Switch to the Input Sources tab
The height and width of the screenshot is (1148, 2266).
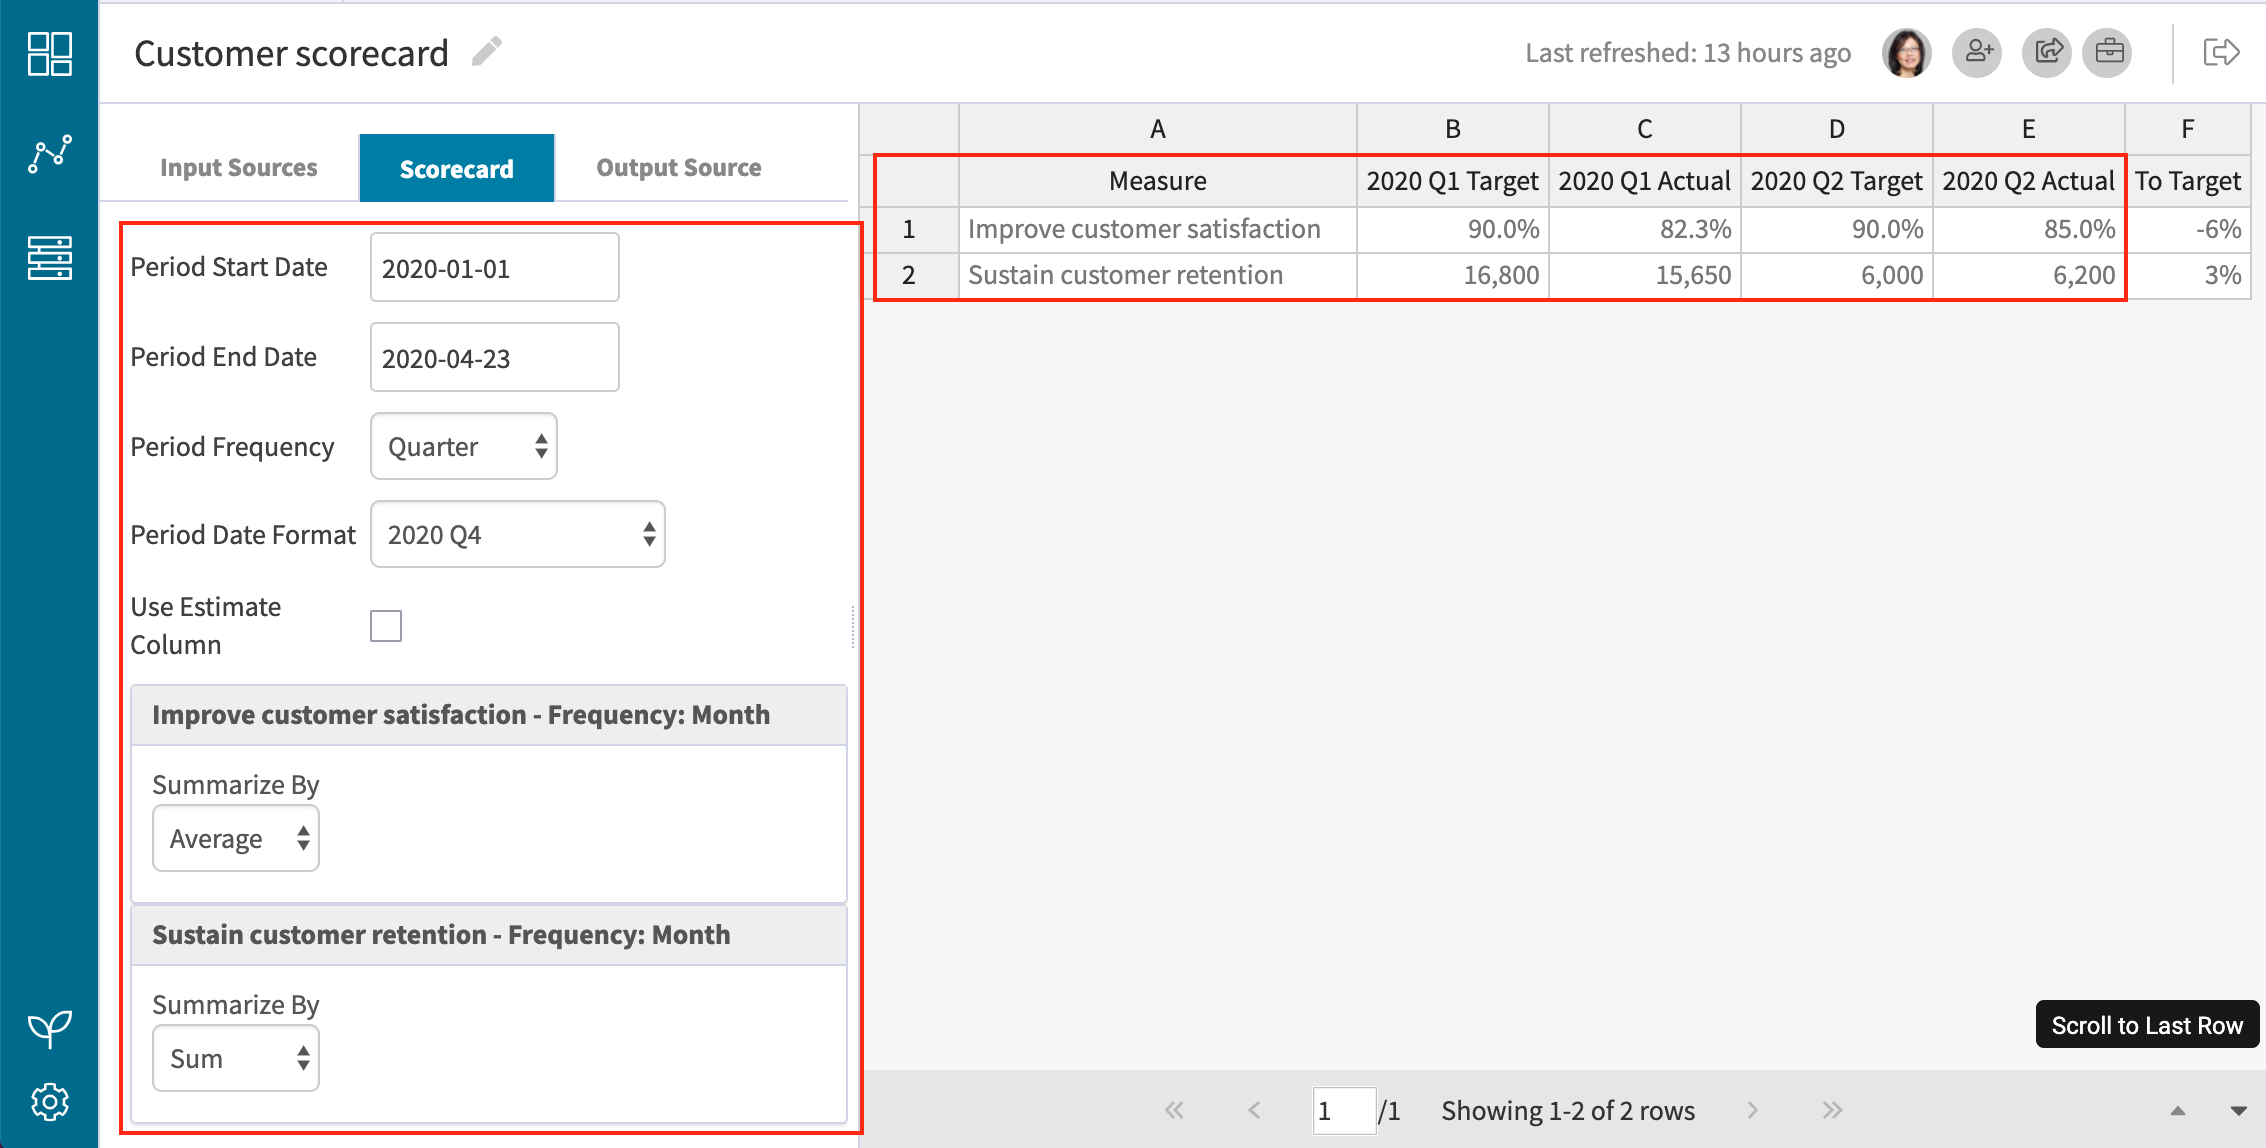pyautogui.click(x=238, y=167)
